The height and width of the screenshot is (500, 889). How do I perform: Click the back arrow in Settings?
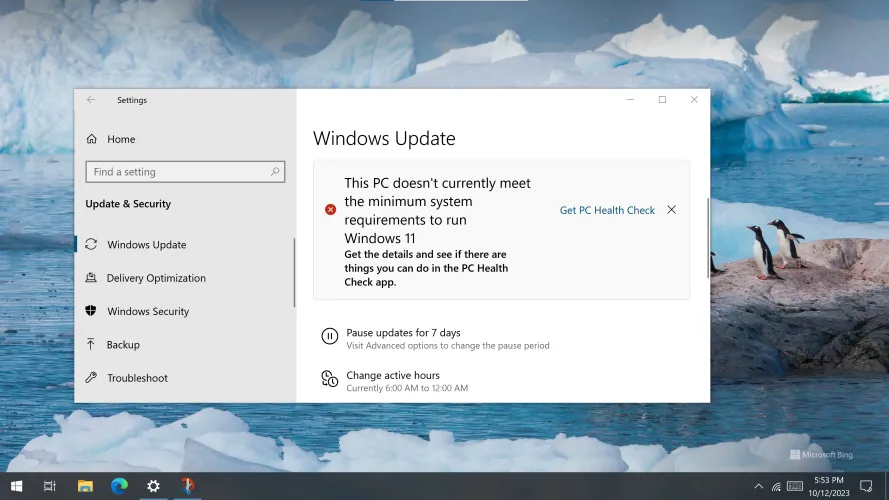[x=91, y=100]
